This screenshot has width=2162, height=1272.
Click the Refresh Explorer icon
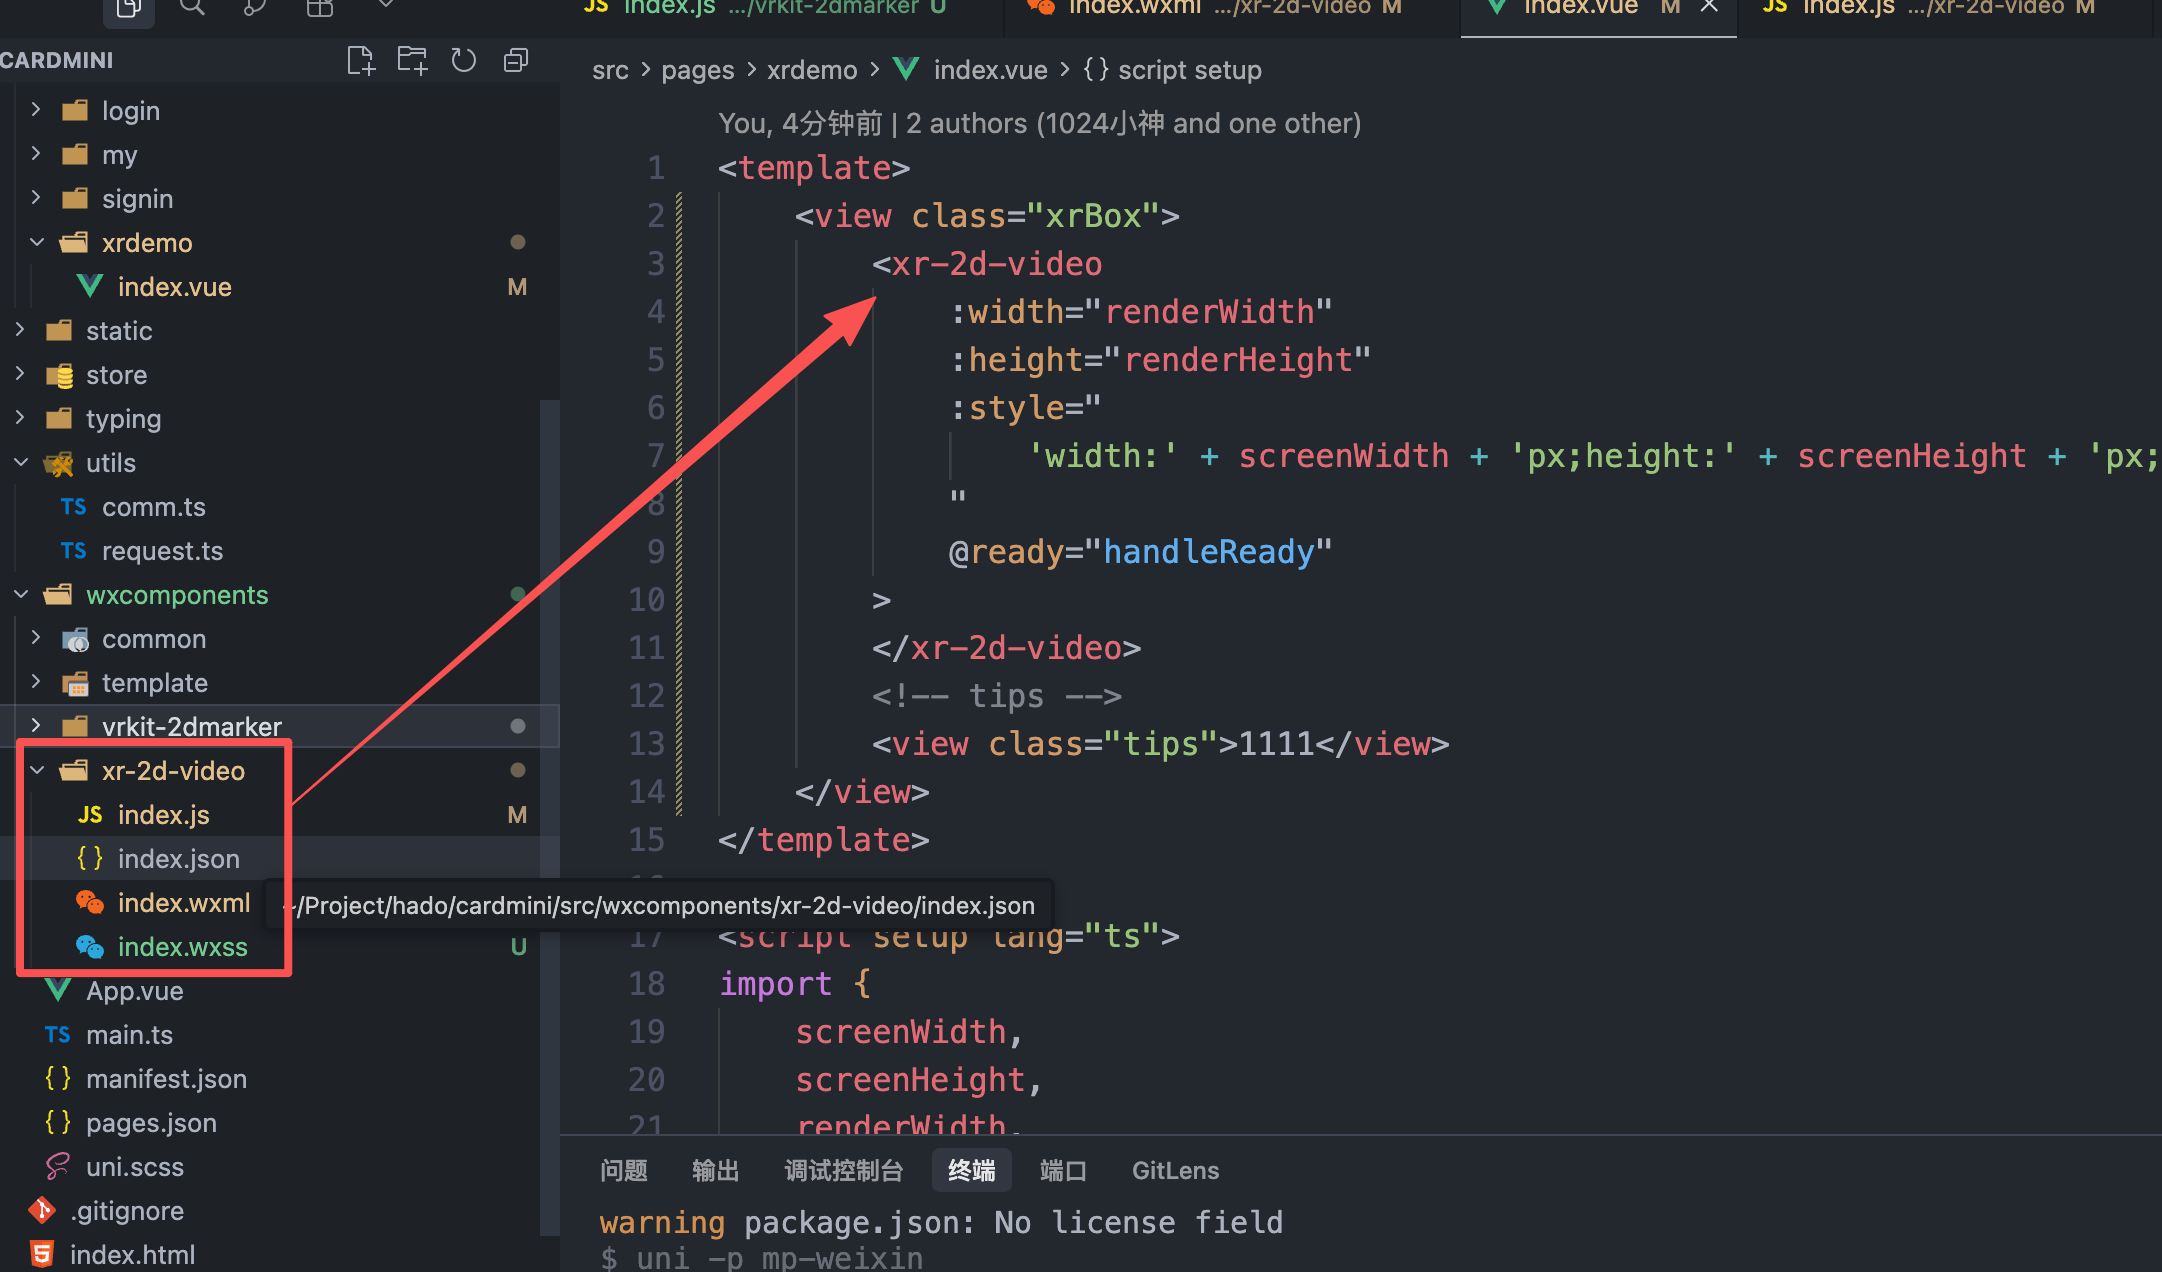(463, 61)
